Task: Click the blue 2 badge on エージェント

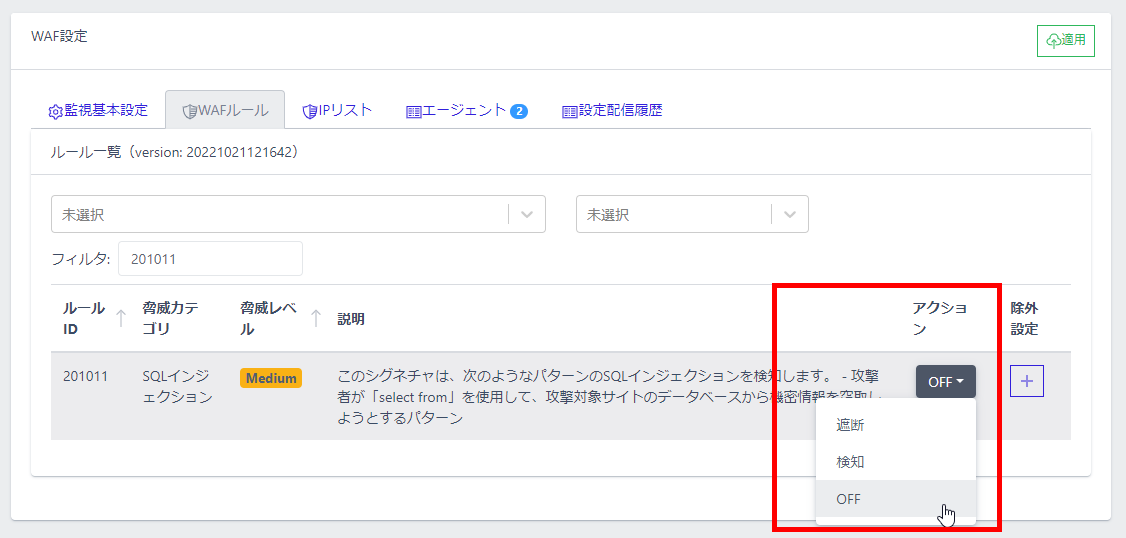Action: click(519, 111)
